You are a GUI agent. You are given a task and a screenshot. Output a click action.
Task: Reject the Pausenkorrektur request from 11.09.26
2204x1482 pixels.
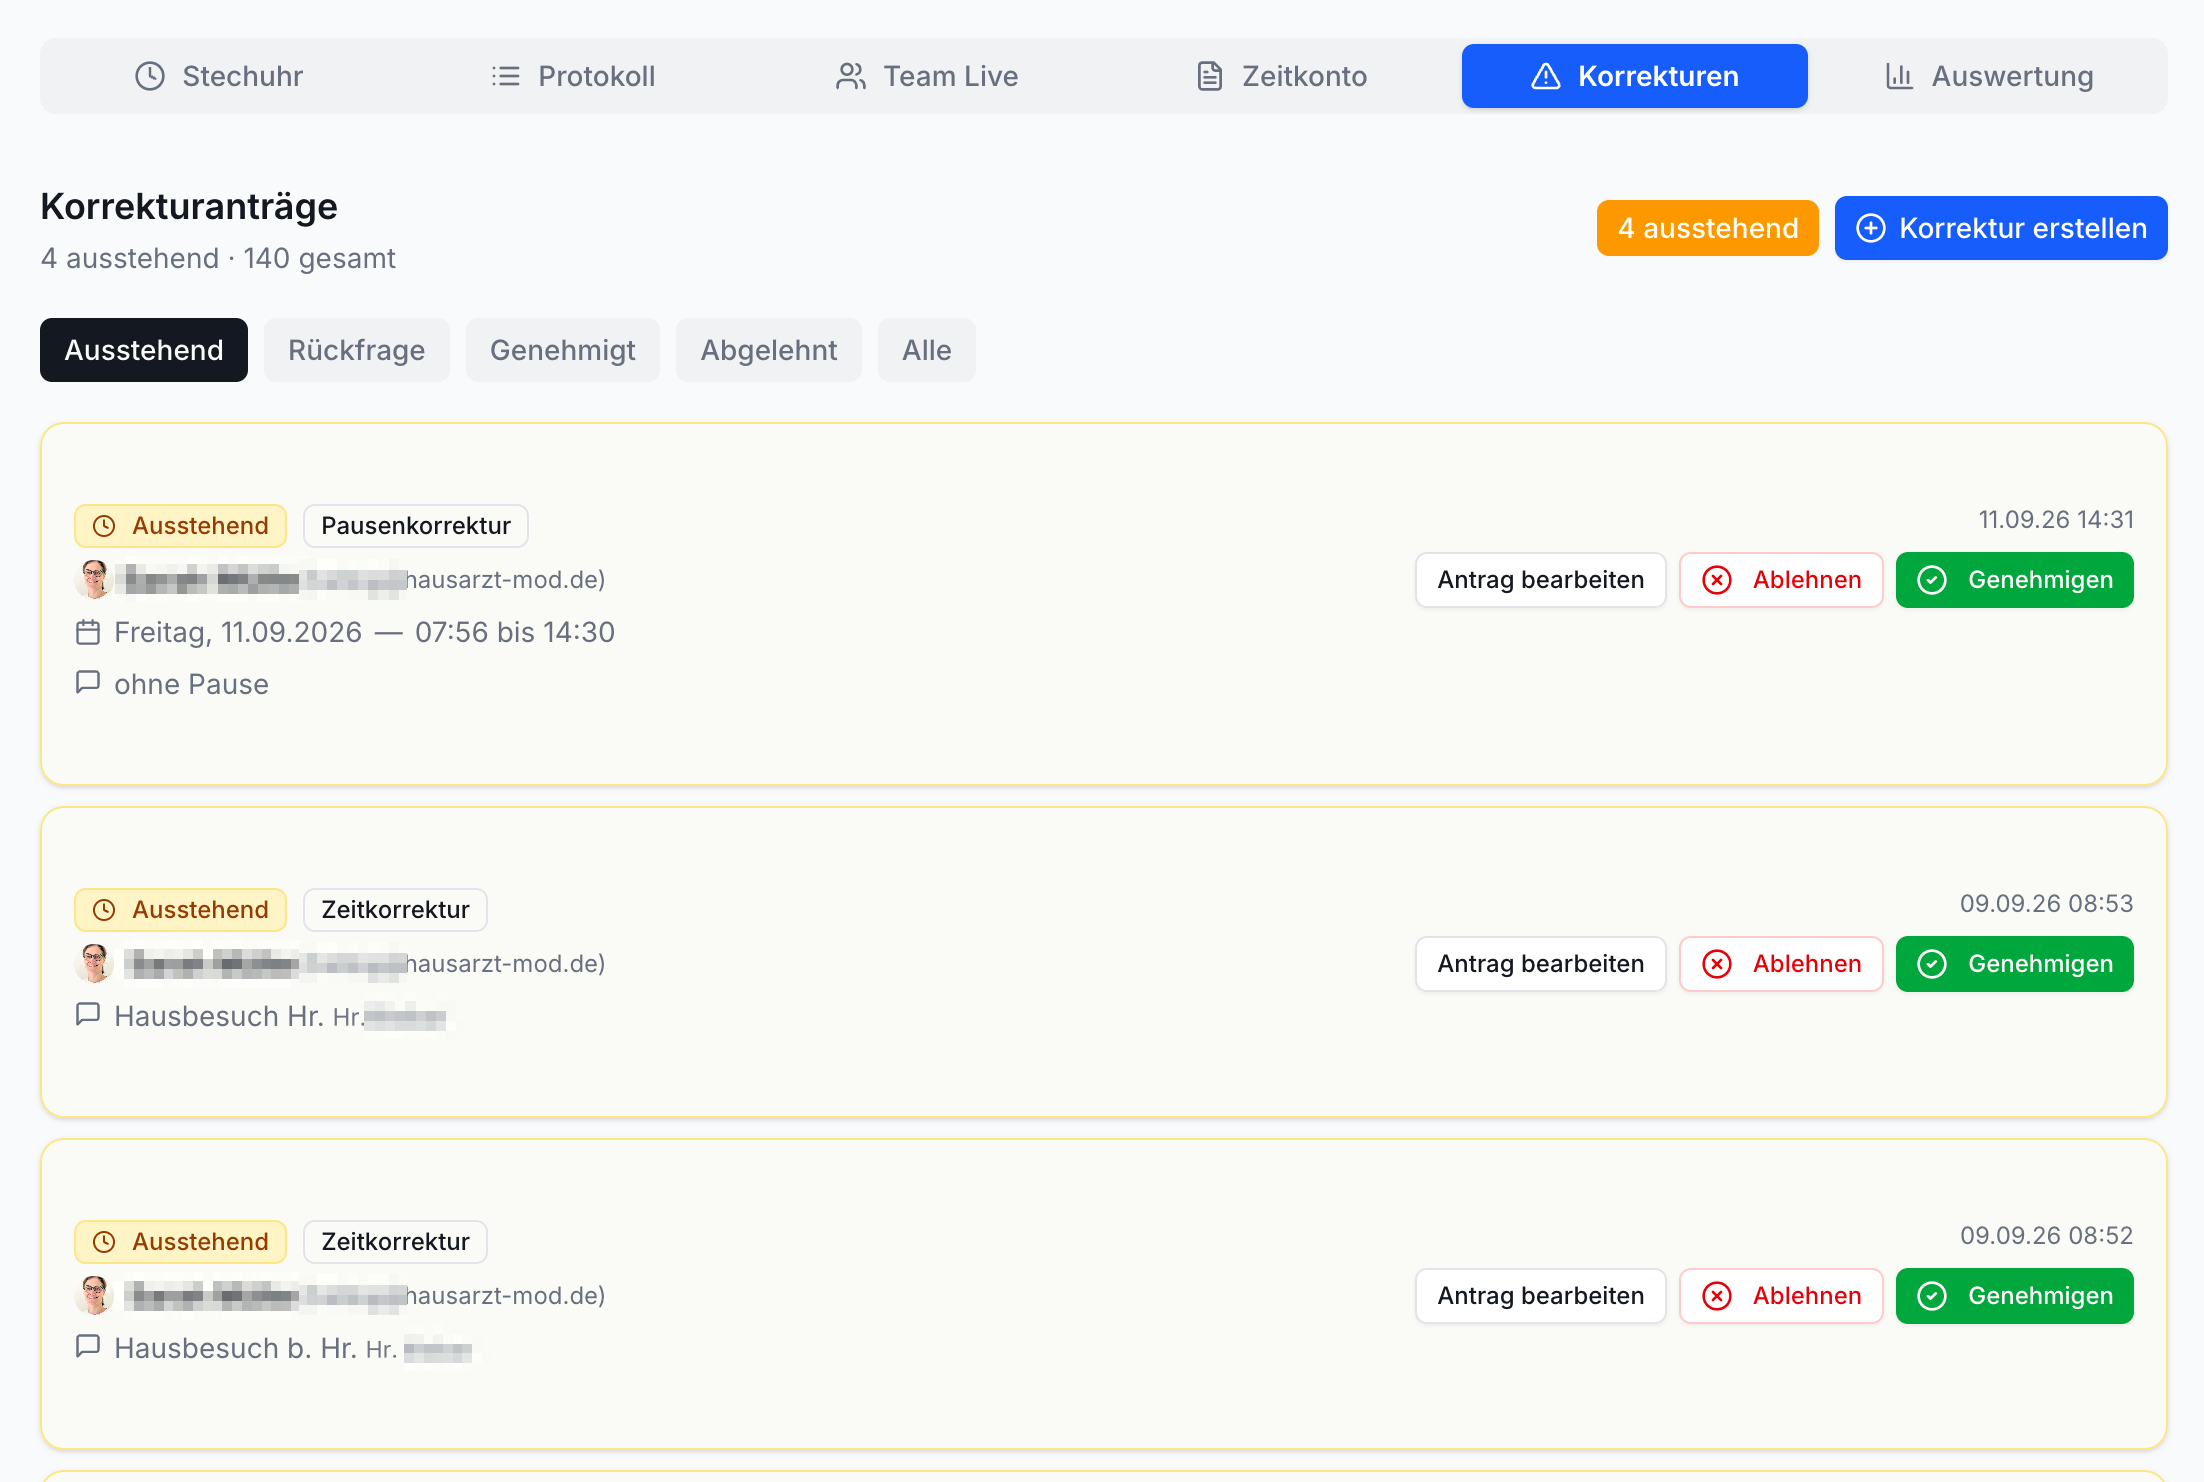[1781, 580]
